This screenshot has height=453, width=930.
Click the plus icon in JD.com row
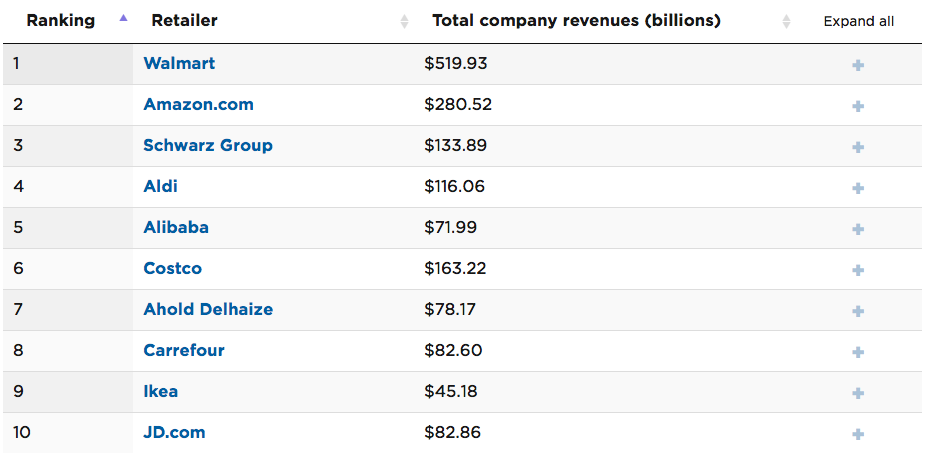click(858, 434)
